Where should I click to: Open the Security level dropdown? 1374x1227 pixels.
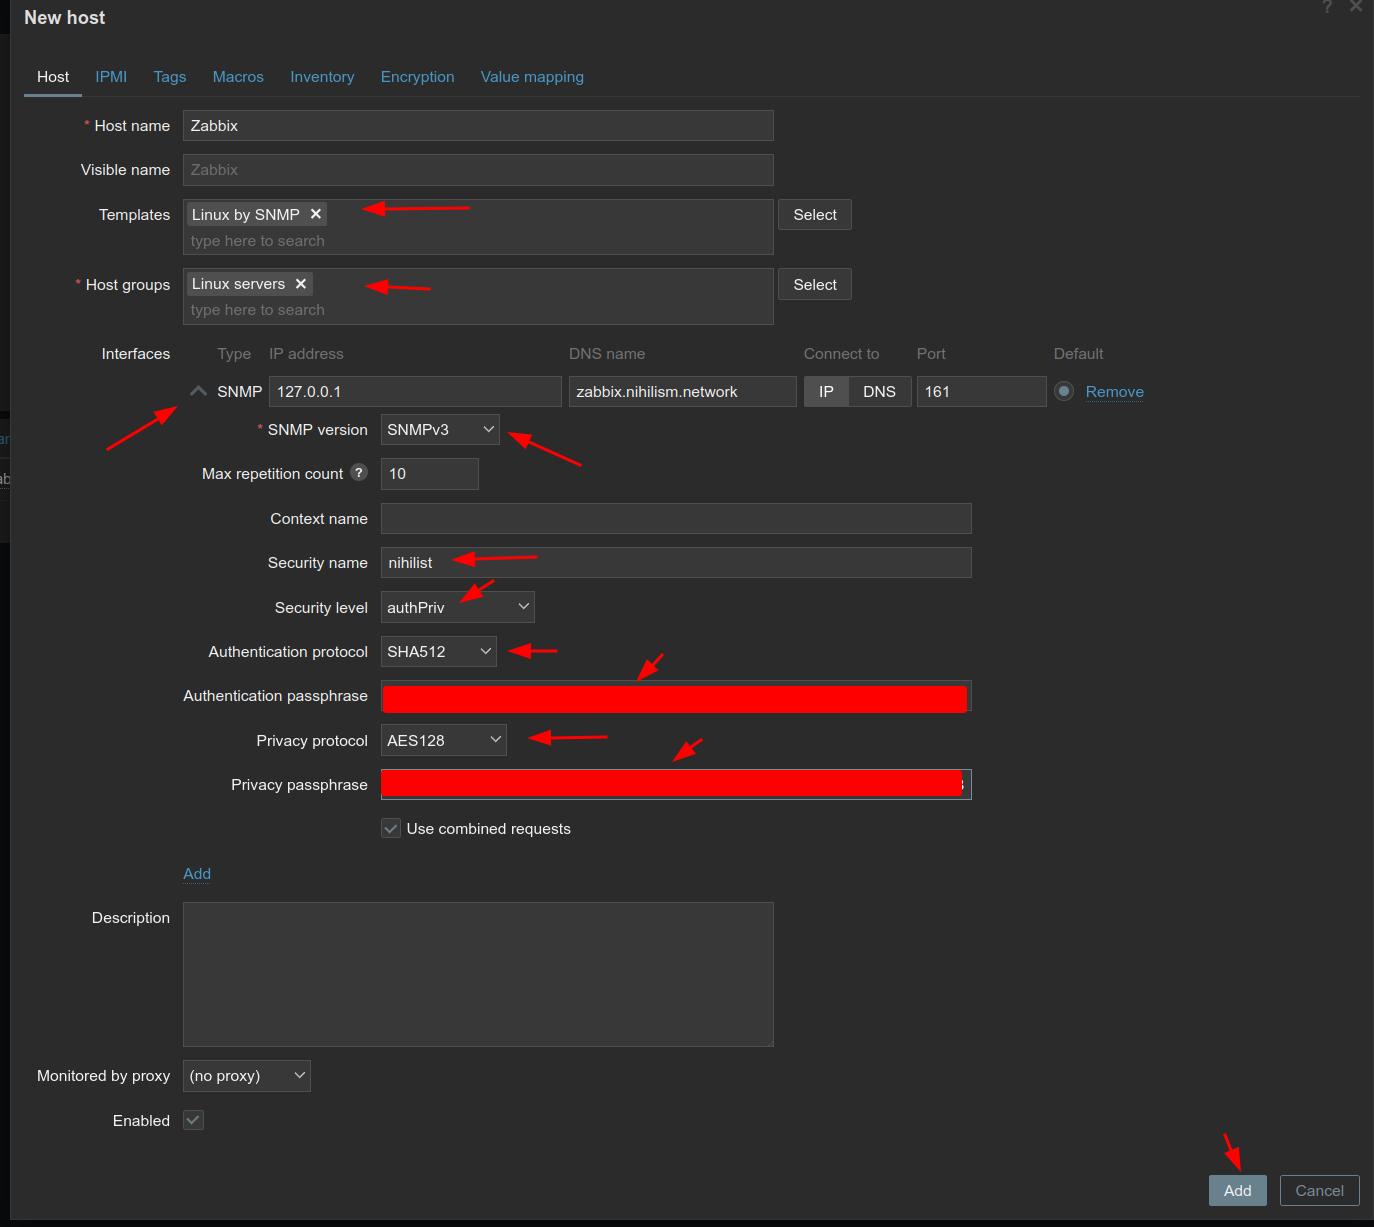458,607
